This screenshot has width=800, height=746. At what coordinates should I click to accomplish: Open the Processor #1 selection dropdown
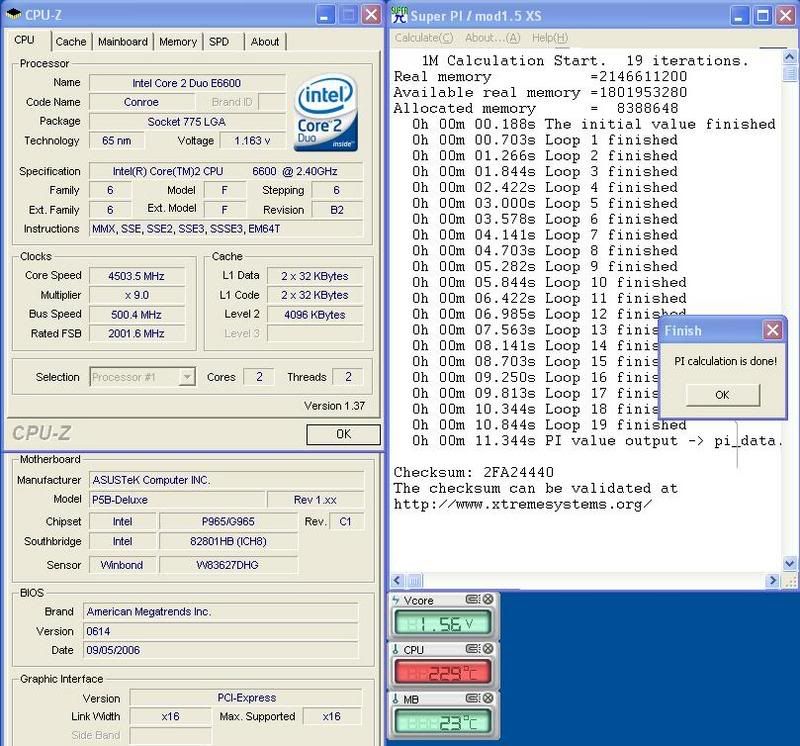(187, 377)
